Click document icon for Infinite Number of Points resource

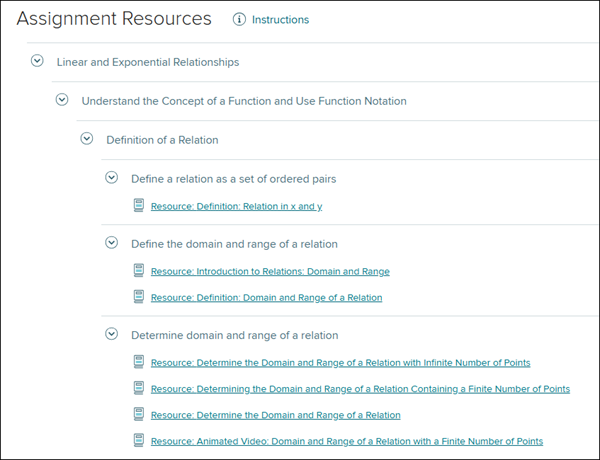pyautogui.click(x=139, y=362)
